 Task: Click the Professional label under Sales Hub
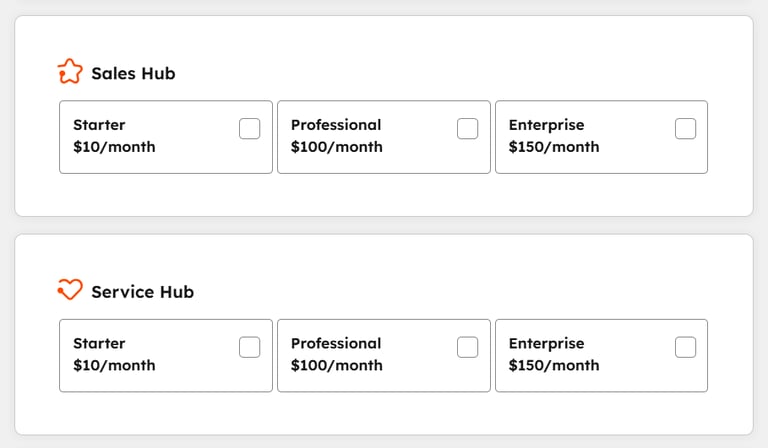[x=336, y=125]
